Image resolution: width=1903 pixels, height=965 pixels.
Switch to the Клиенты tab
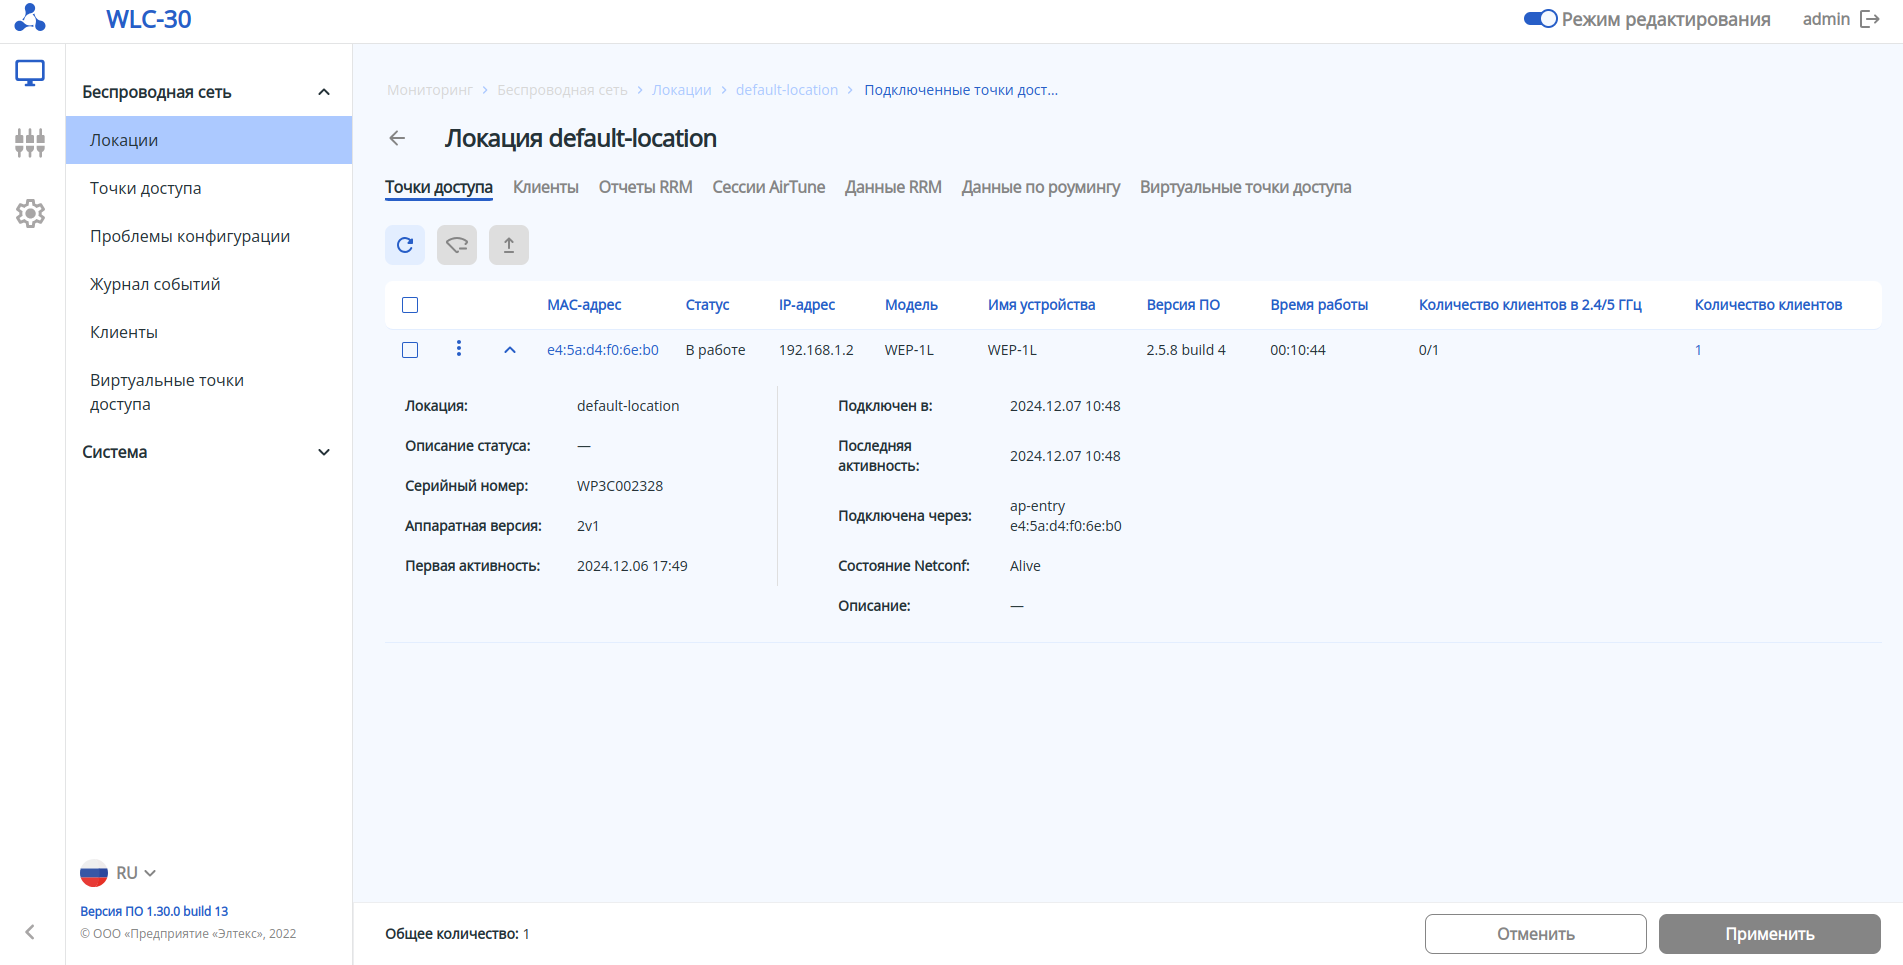click(x=546, y=187)
